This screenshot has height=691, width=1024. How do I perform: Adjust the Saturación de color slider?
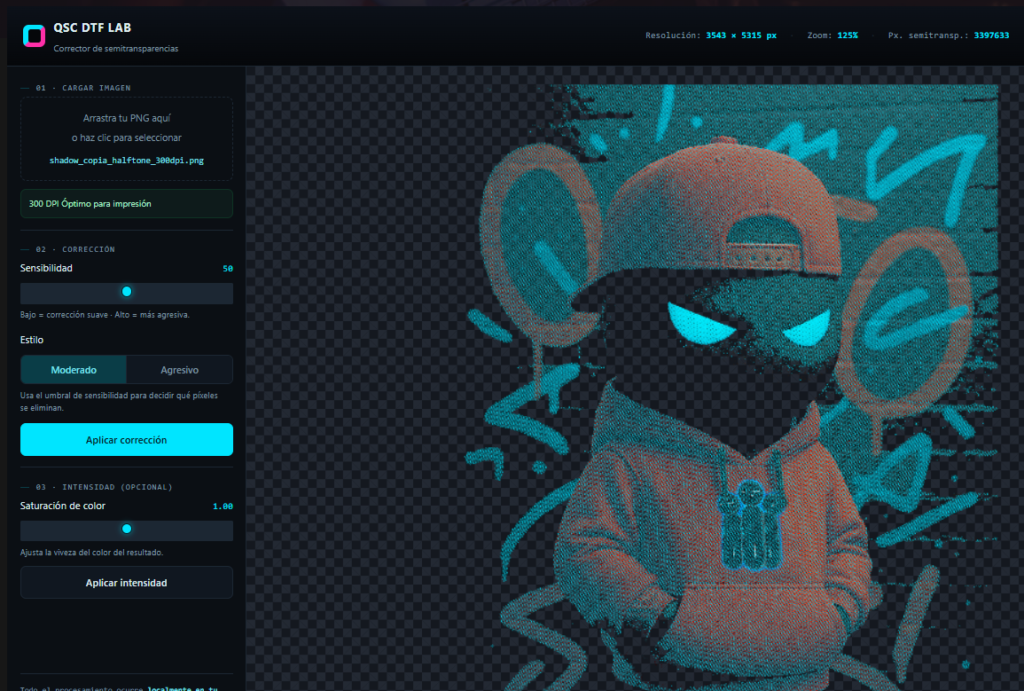pyautogui.click(x=127, y=529)
